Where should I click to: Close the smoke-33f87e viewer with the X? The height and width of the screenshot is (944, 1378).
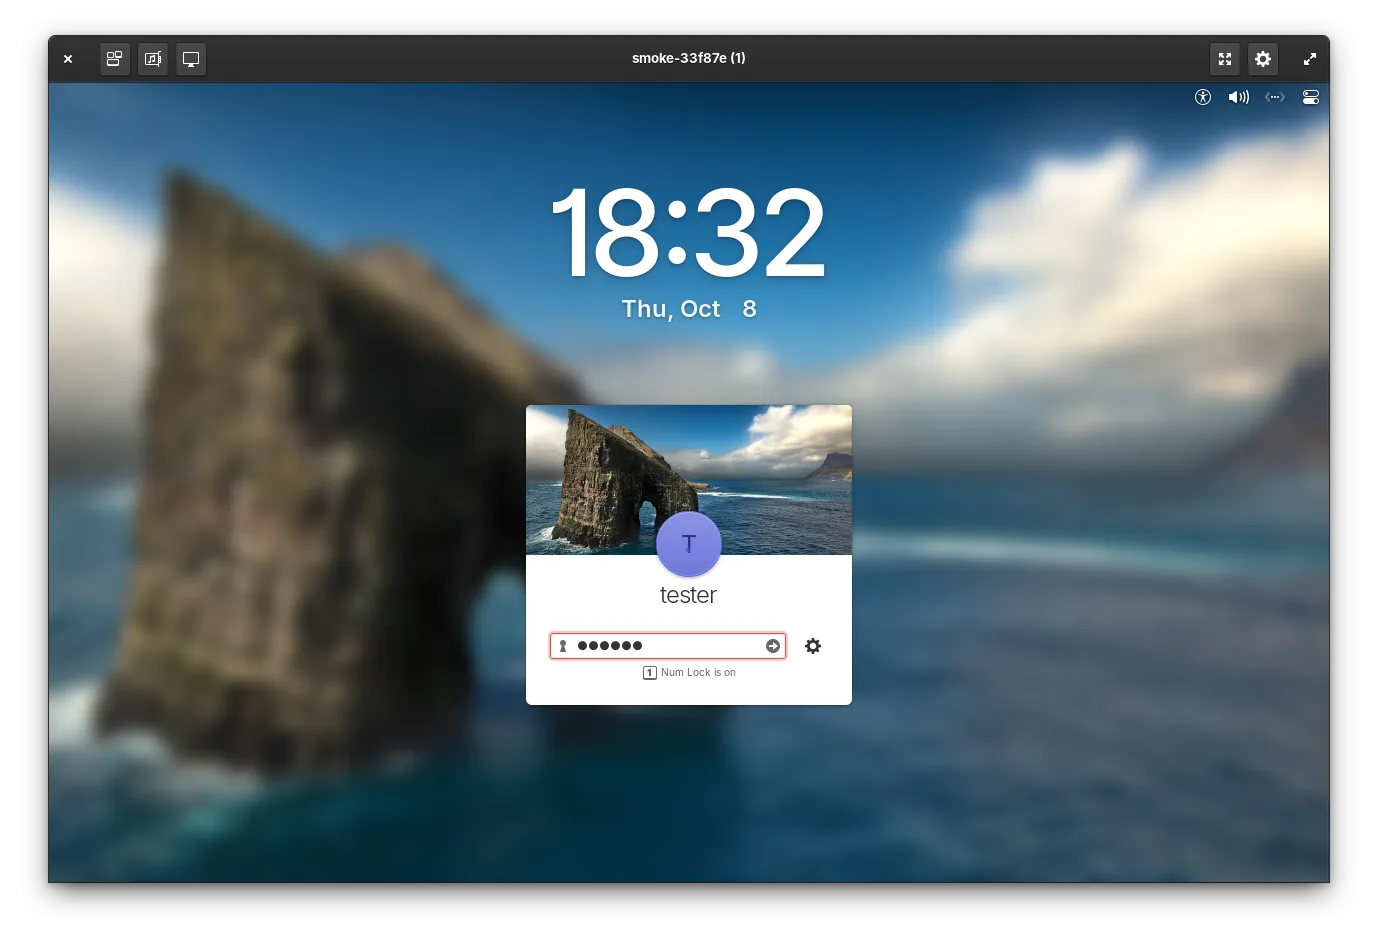click(68, 59)
